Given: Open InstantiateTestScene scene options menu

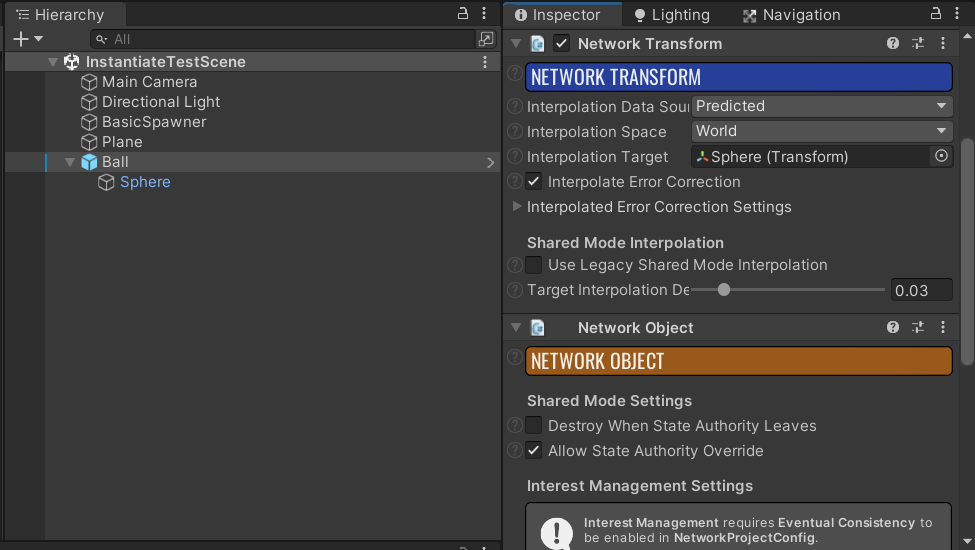Looking at the screenshot, I should pyautogui.click(x=485, y=62).
